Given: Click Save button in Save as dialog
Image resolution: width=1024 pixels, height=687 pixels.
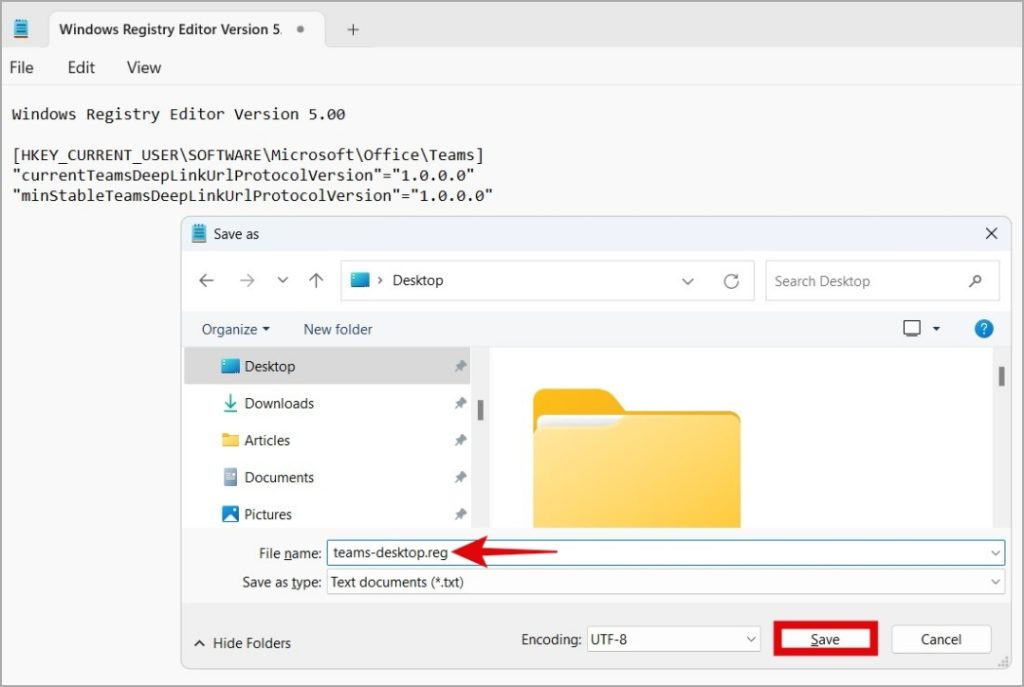Looking at the screenshot, I should click(825, 639).
